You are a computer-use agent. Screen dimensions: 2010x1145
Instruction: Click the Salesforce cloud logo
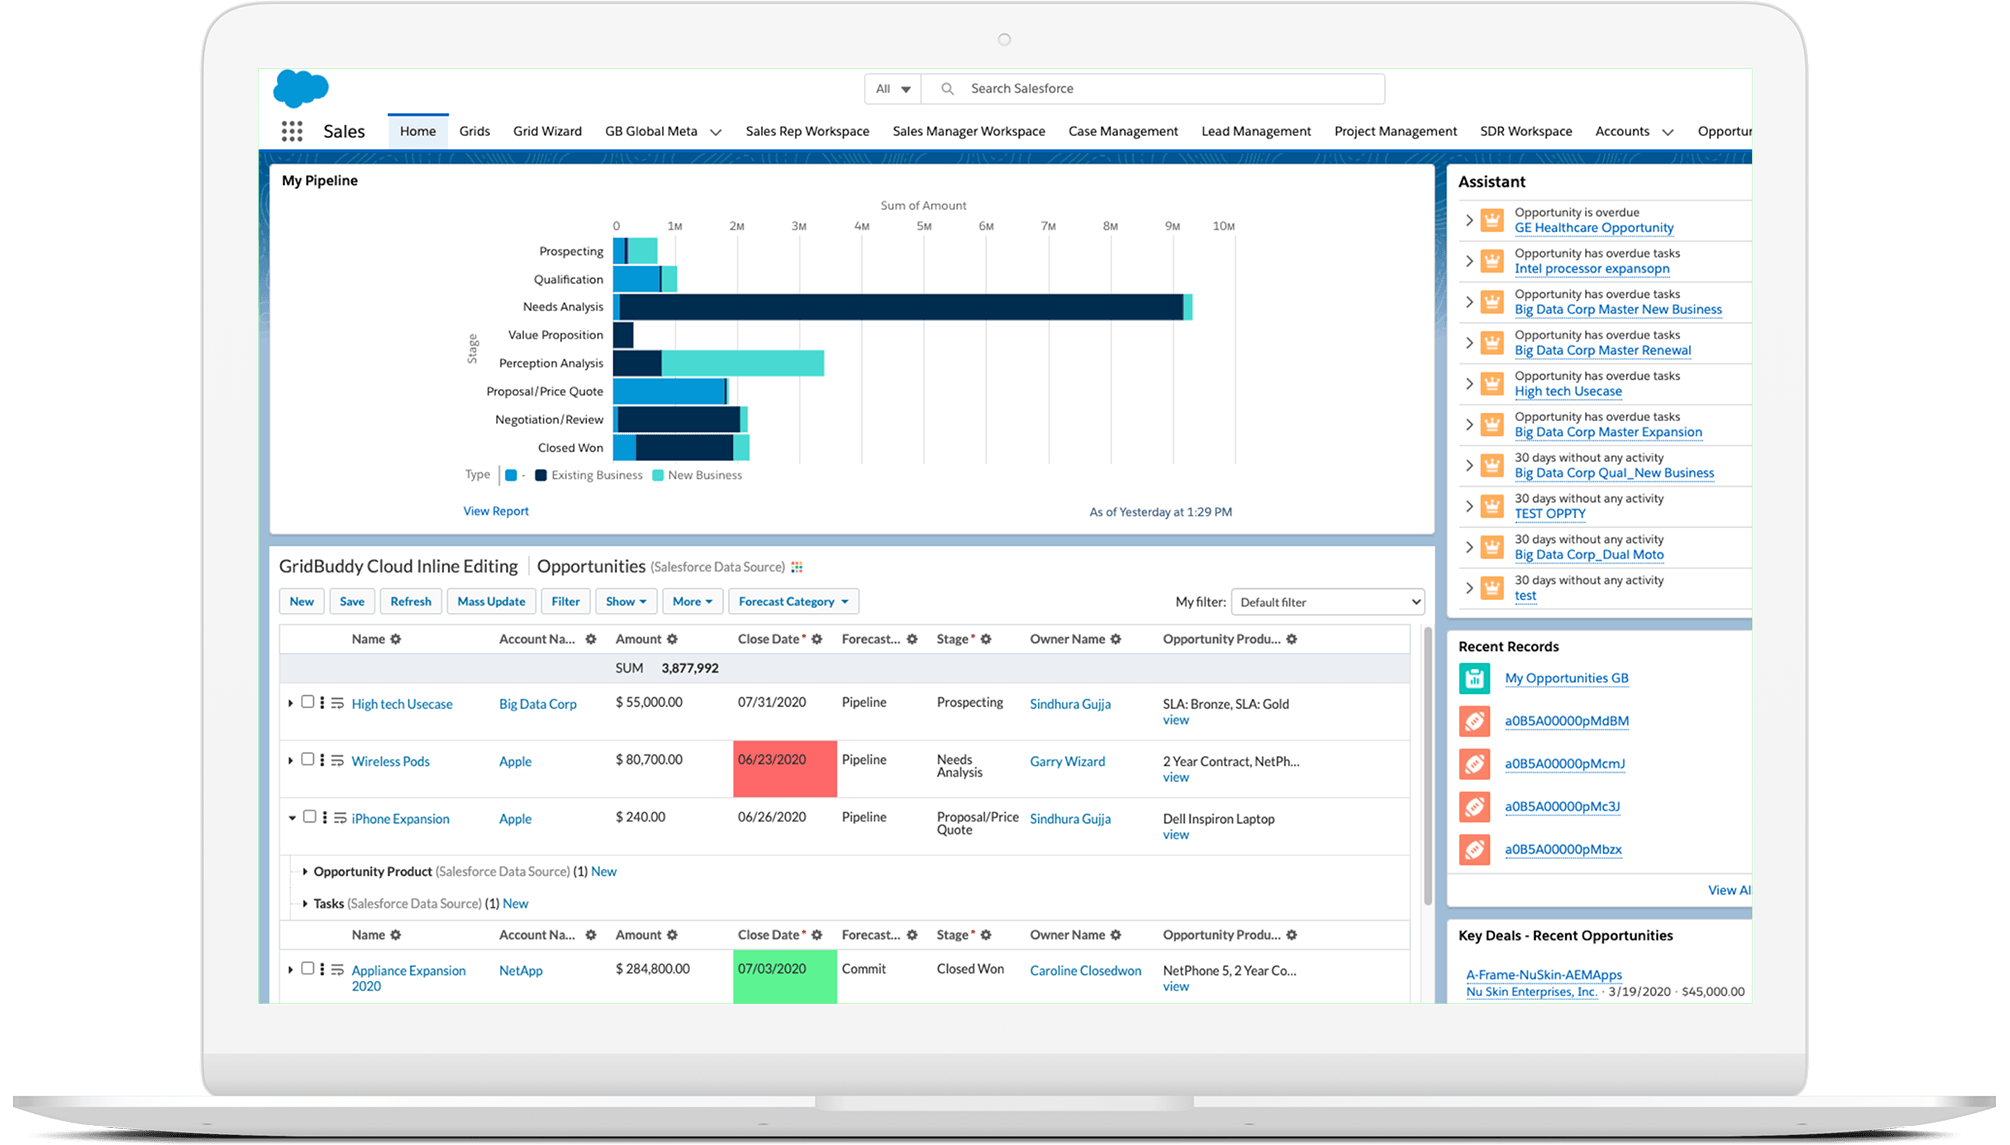coord(301,88)
